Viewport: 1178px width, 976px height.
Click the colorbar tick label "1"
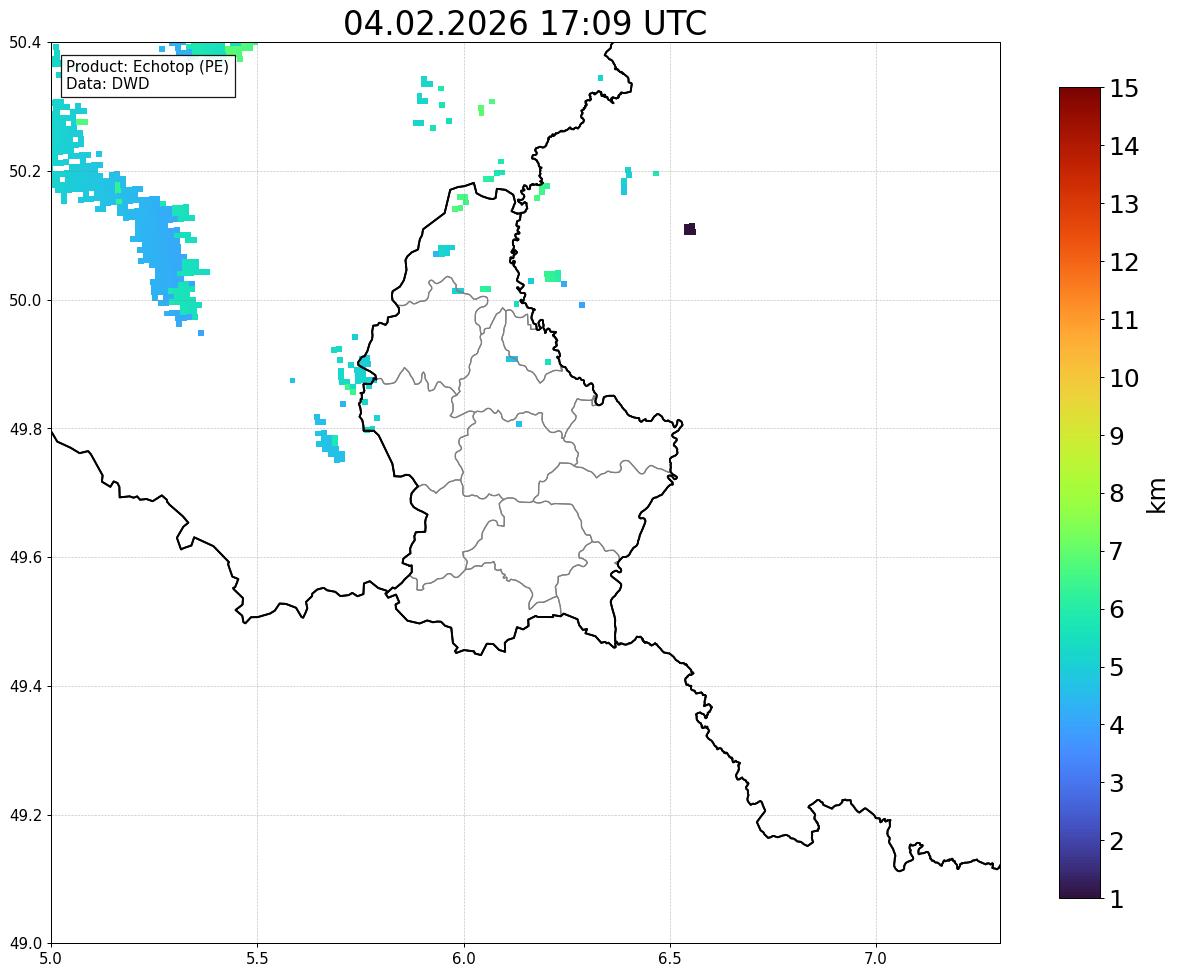click(x=1116, y=899)
